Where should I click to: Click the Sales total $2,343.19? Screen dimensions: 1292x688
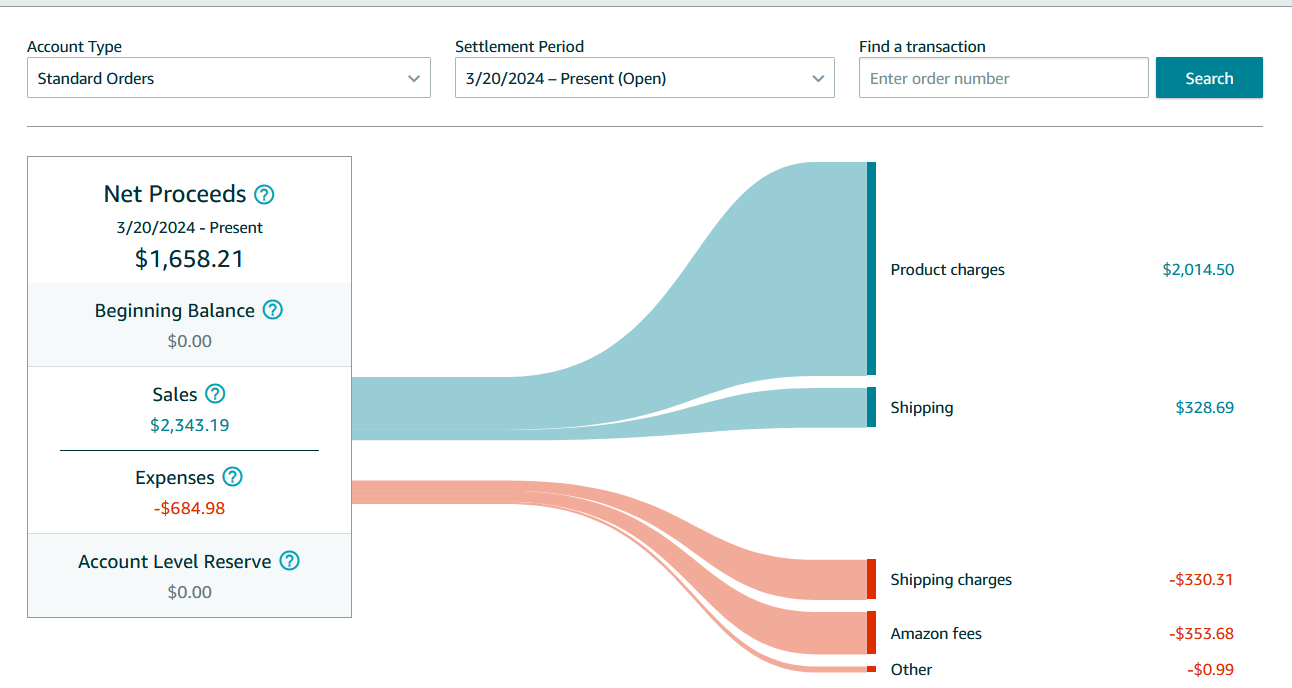point(190,425)
